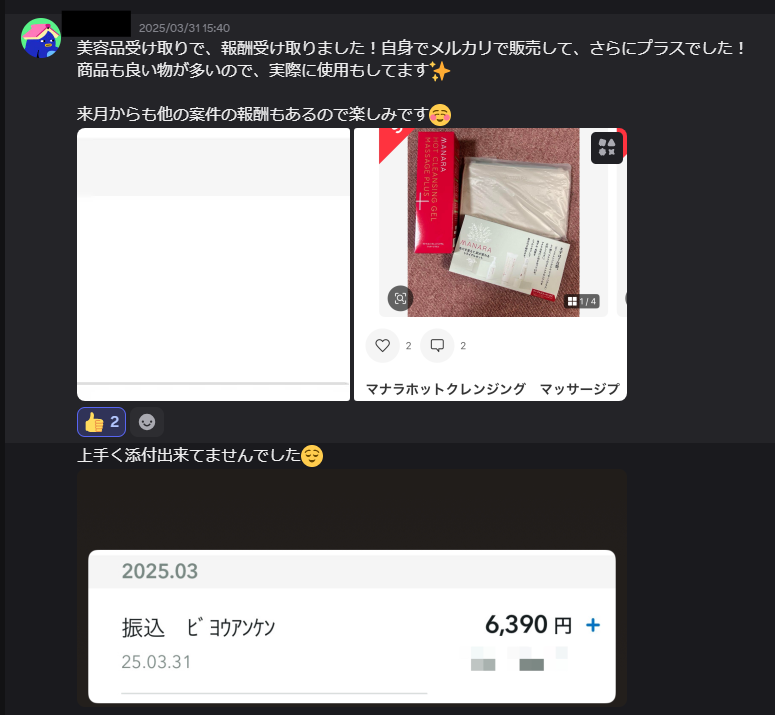The height and width of the screenshot is (715, 775).
Task: Click the message timestamp 2025/03/31 15:40
Action: (x=184, y=28)
